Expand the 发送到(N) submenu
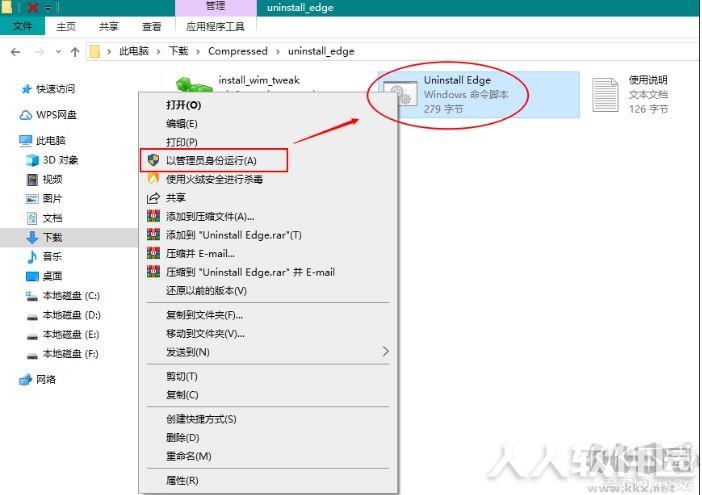The height and width of the screenshot is (495, 702). point(269,352)
